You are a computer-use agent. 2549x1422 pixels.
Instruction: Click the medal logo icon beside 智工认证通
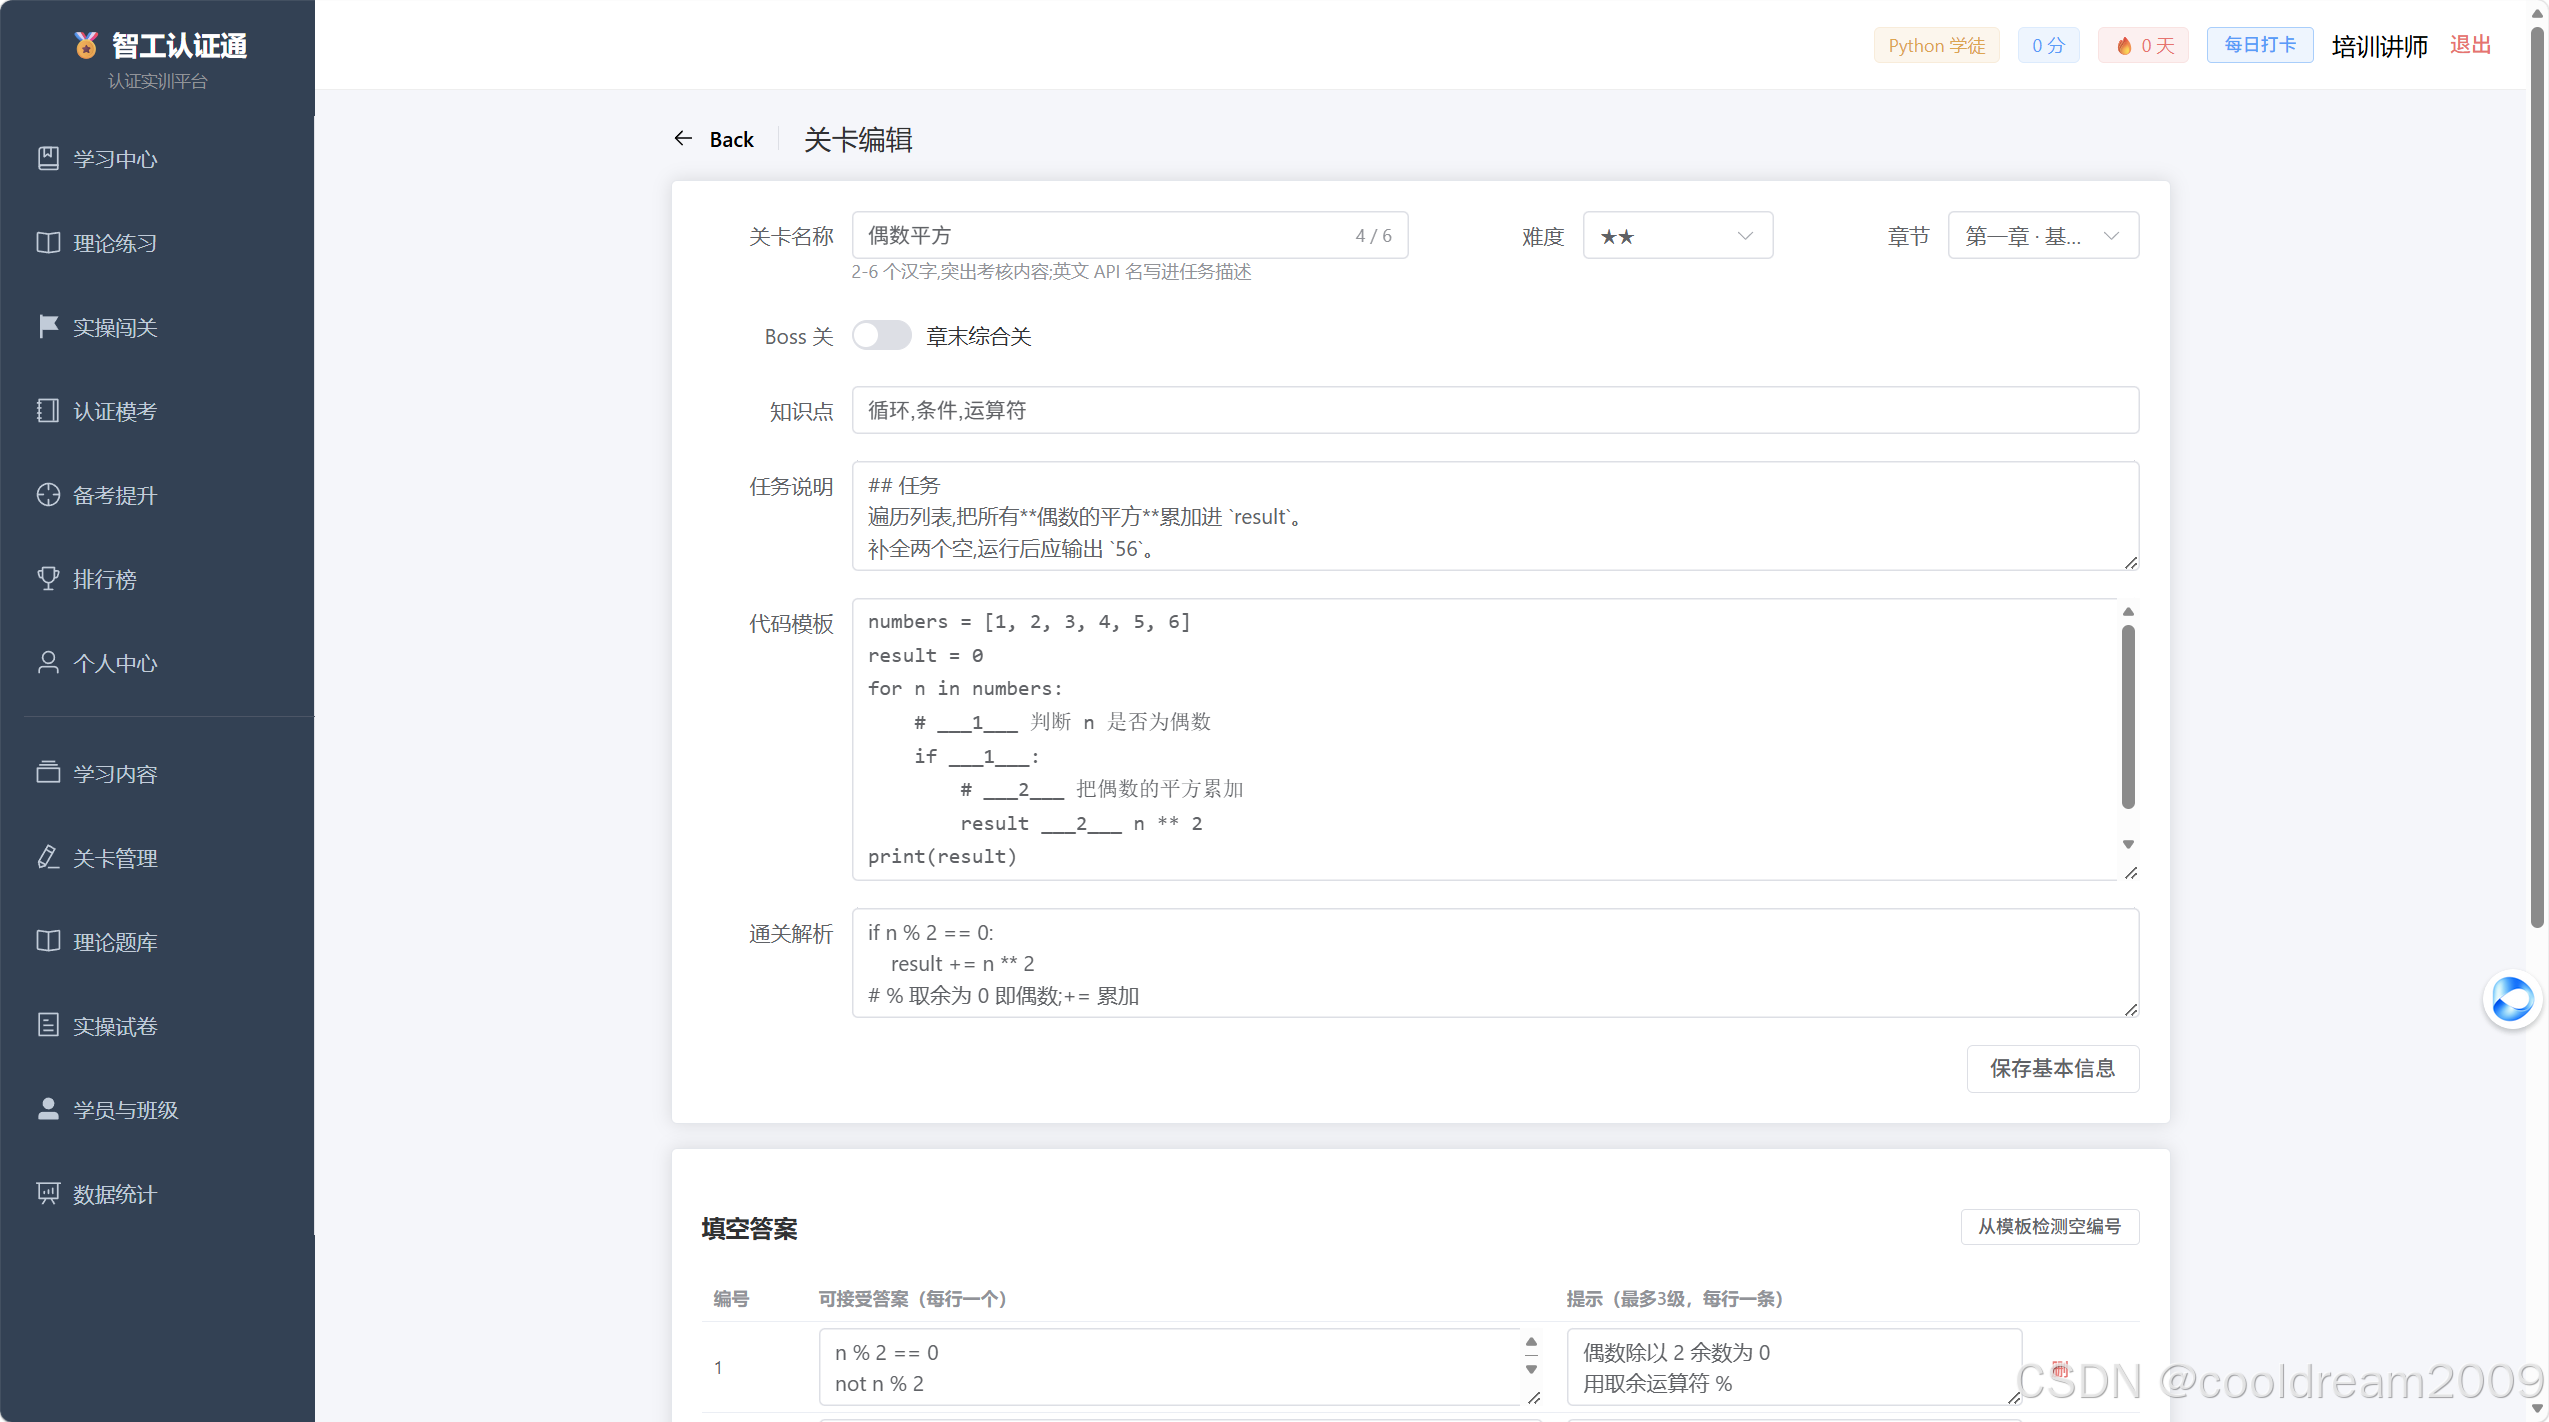(x=86, y=45)
